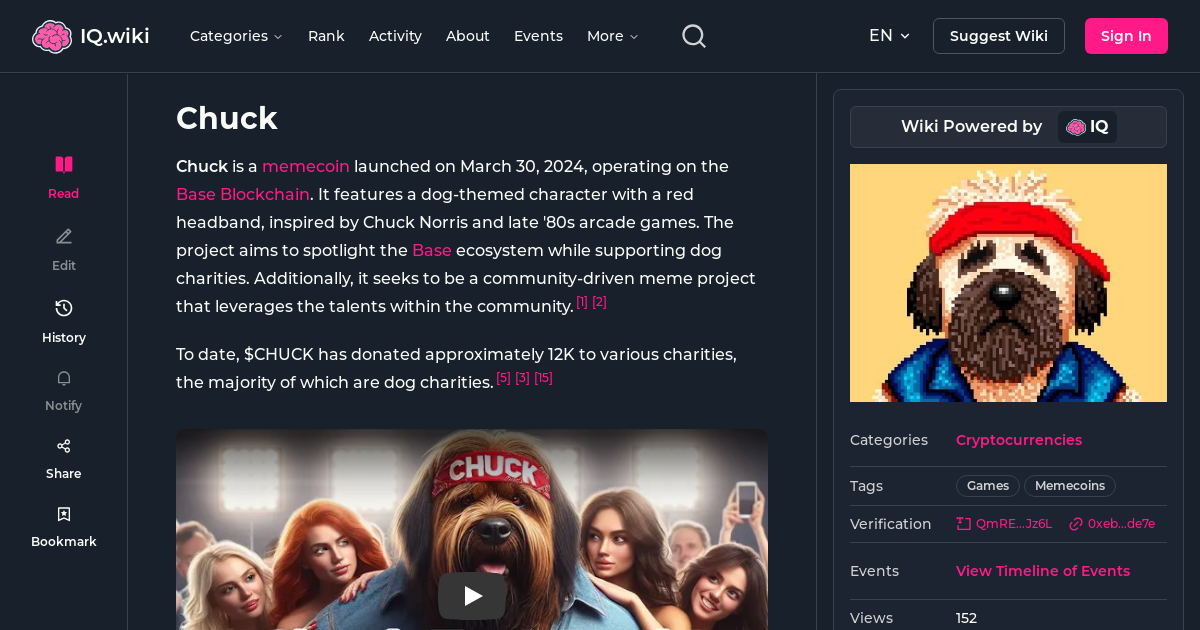
Task: Click the Sign In button
Action: click(x=1126, y=35)
